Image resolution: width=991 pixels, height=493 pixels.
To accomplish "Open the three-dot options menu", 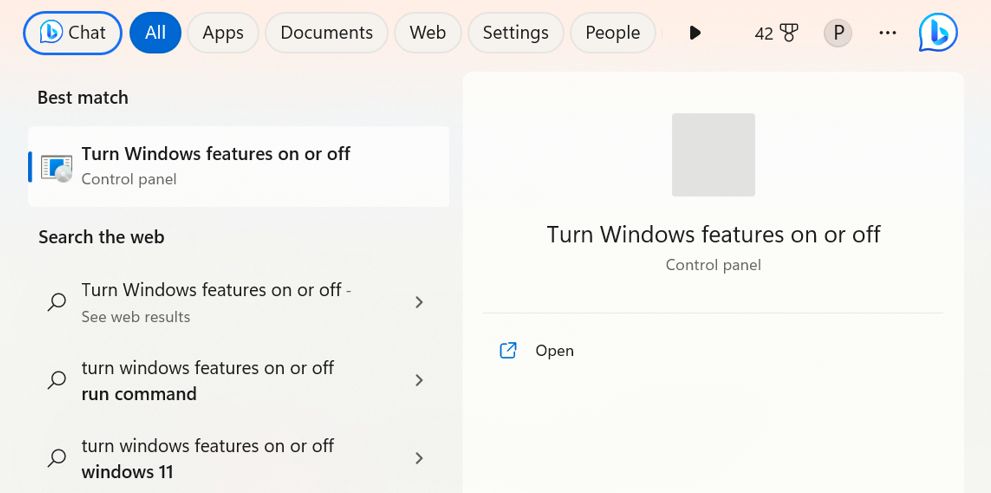I will (x=888, y=33).
